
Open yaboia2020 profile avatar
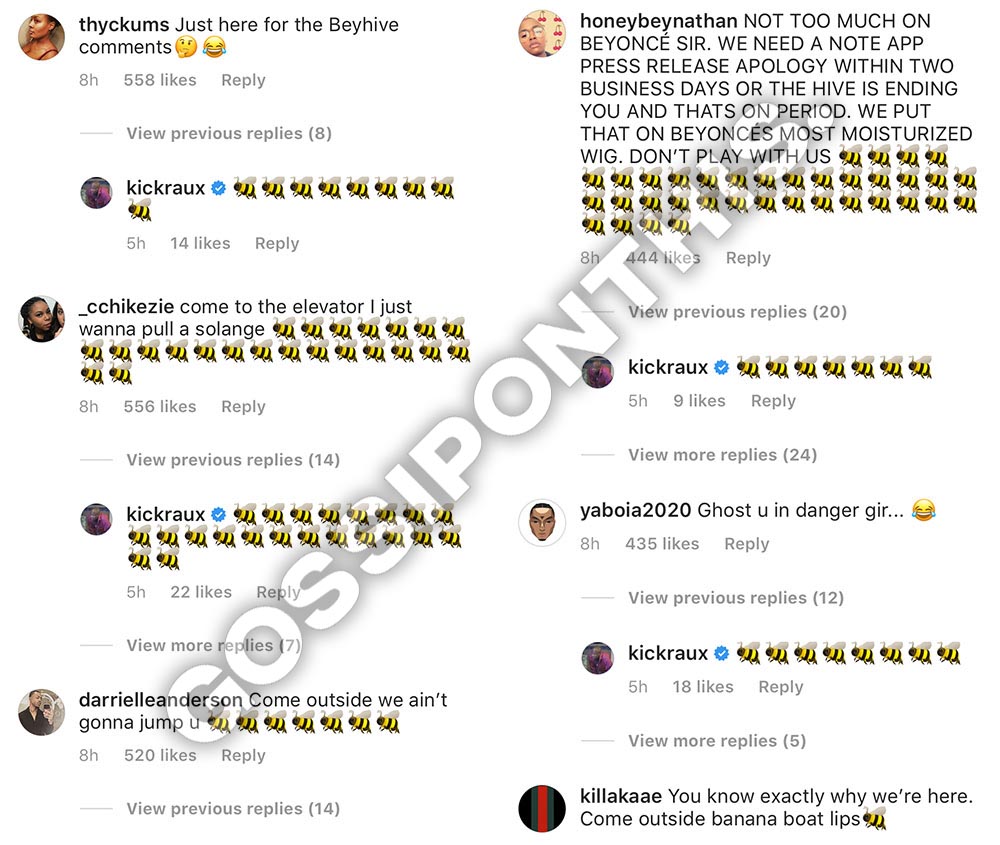point(542,523)
